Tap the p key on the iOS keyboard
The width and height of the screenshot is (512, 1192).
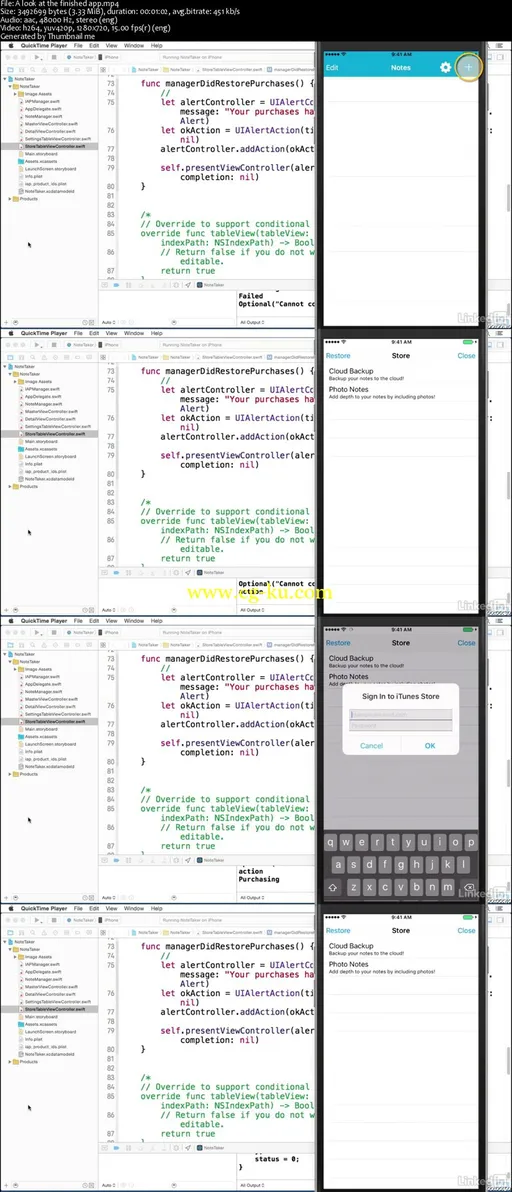tap(469, 842)
